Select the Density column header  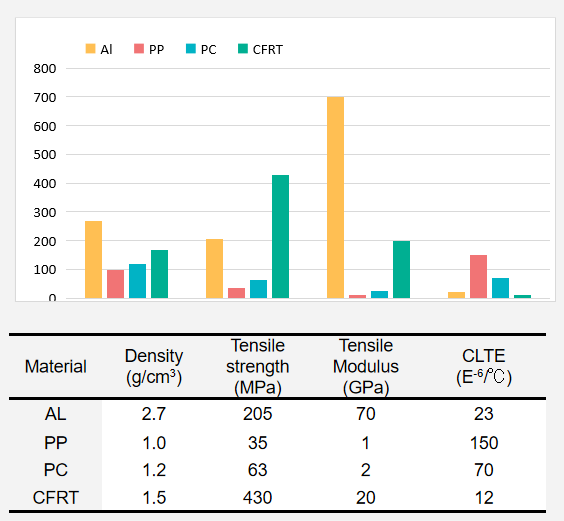(x=154, y=367)
